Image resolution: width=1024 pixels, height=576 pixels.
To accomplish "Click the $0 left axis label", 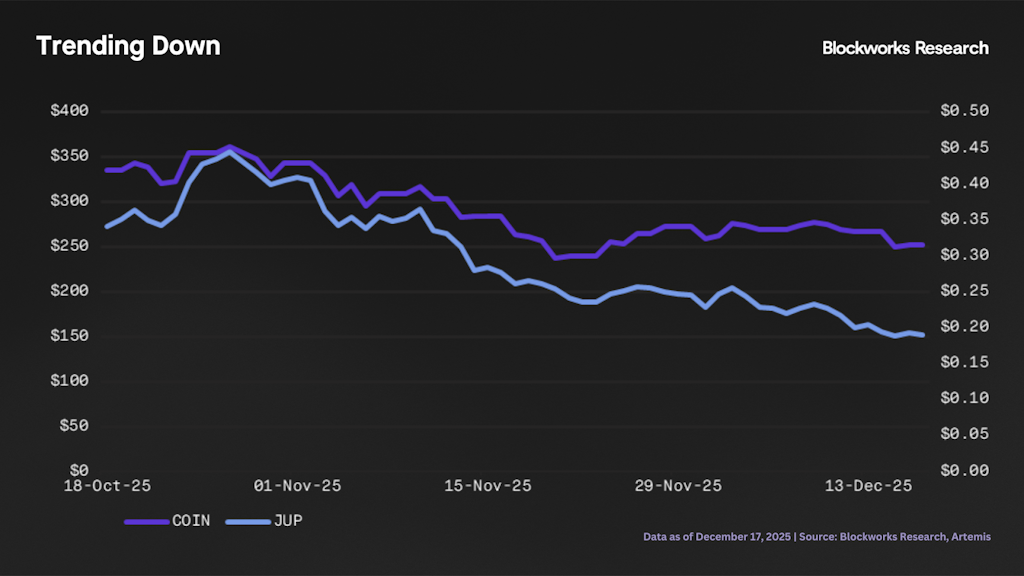I will tap(80, 470).
